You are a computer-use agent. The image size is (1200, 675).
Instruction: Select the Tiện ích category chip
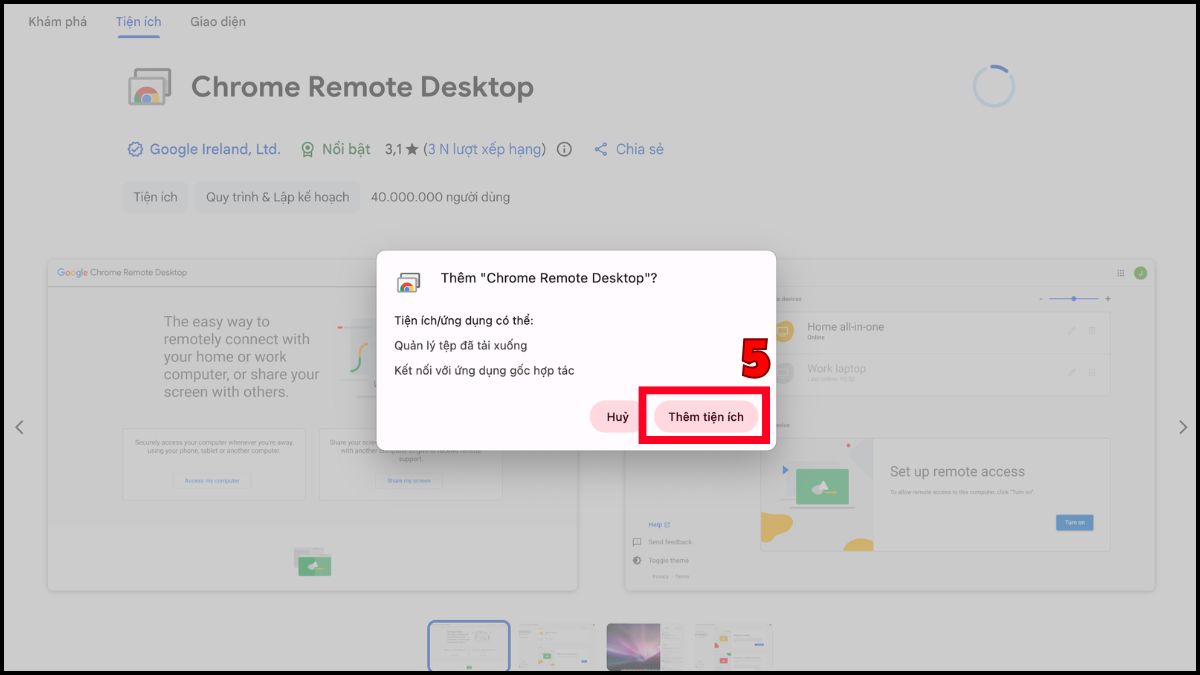coord(156,197)
